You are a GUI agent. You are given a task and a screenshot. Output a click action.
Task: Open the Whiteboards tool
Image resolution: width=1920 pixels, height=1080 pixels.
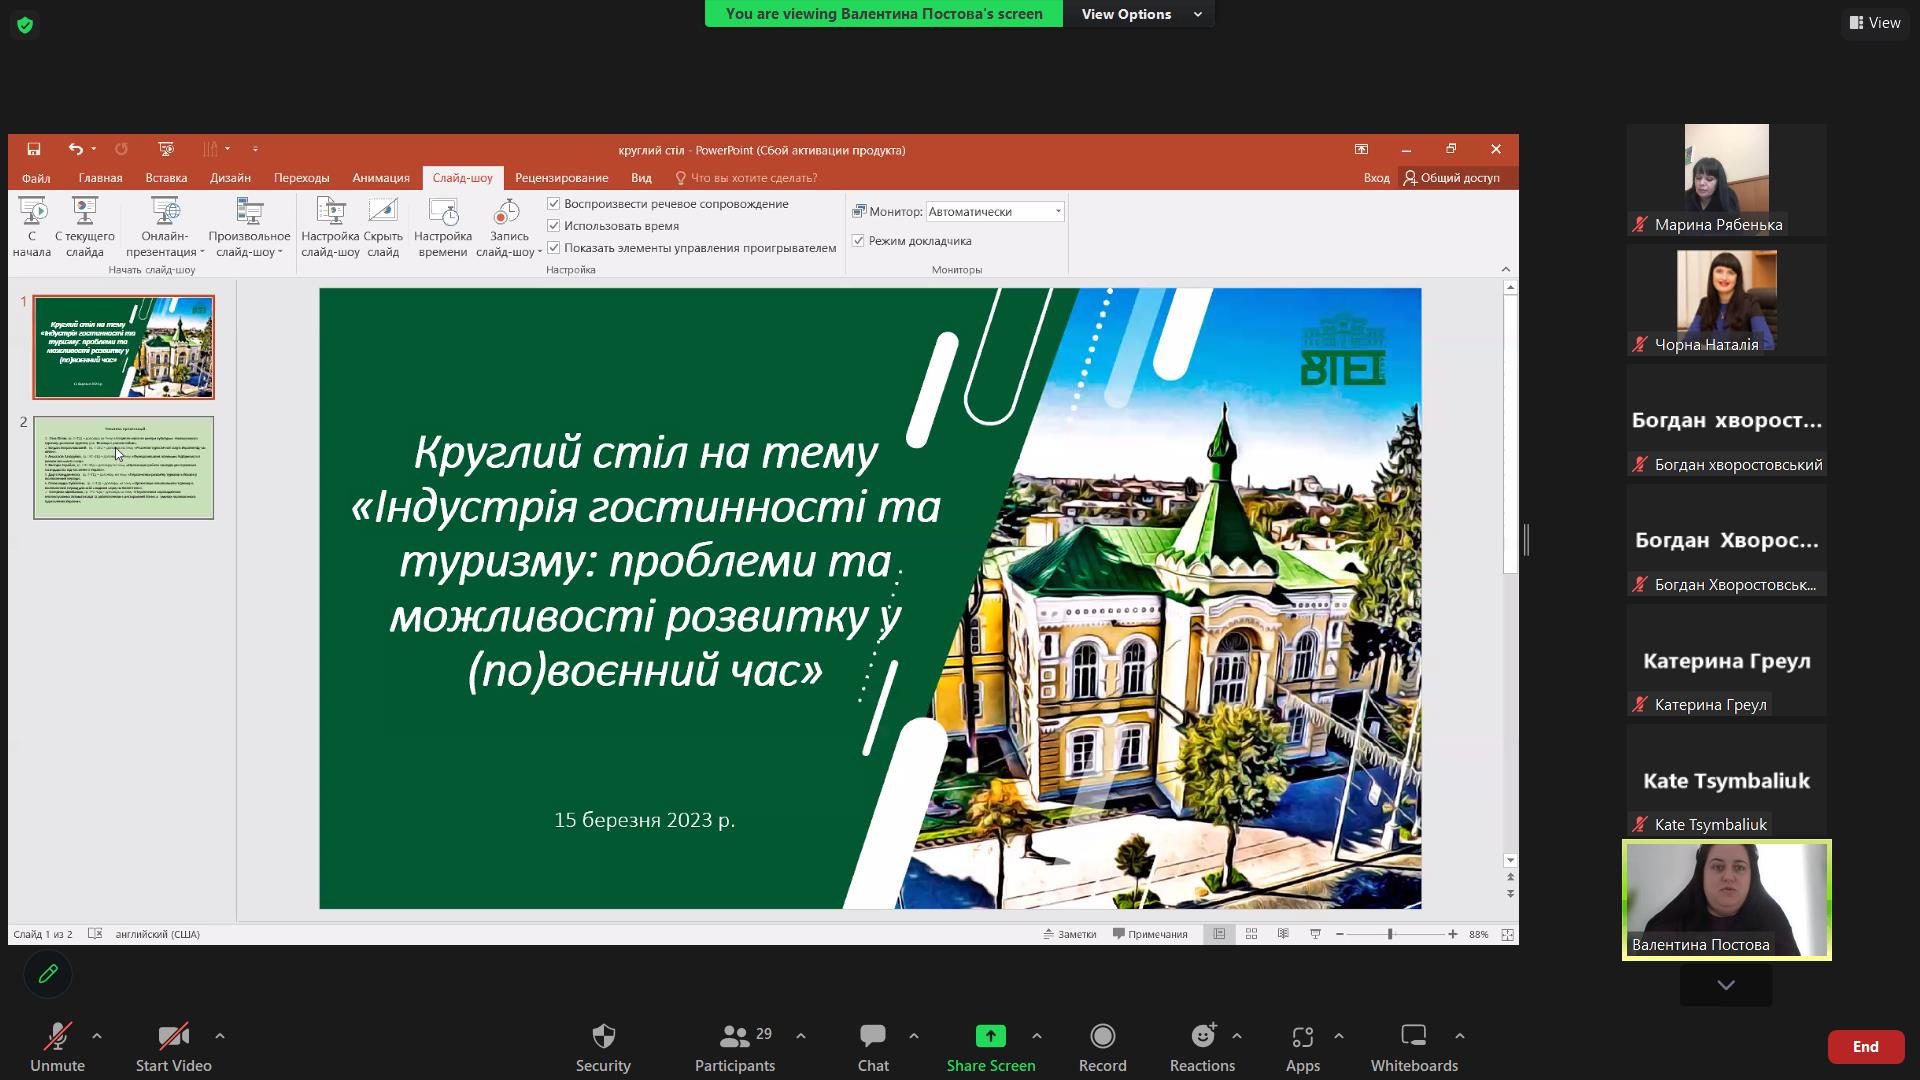click(x=1413, y=1036)
